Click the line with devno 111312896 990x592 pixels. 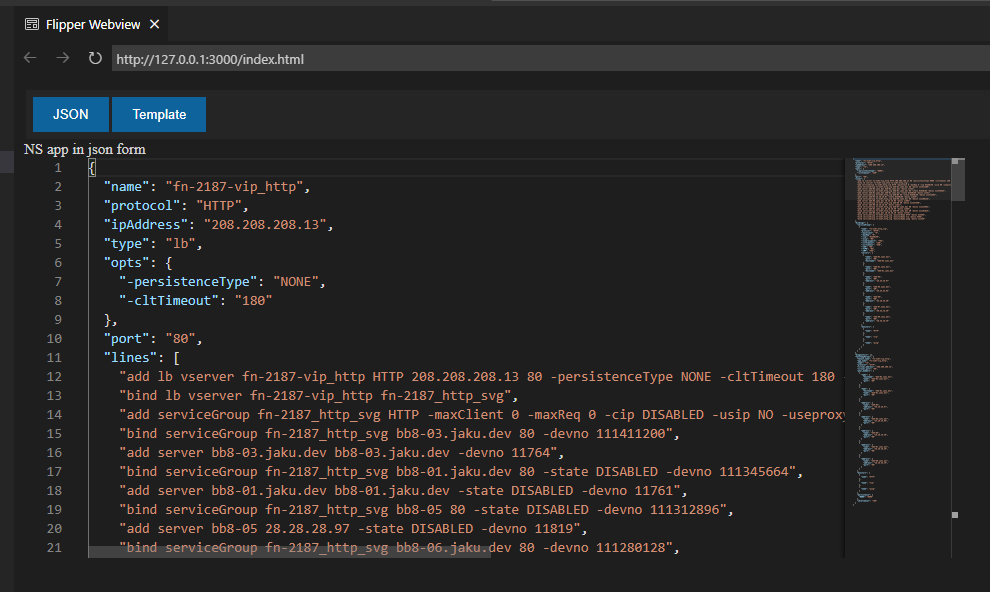[x=426, y=509]
